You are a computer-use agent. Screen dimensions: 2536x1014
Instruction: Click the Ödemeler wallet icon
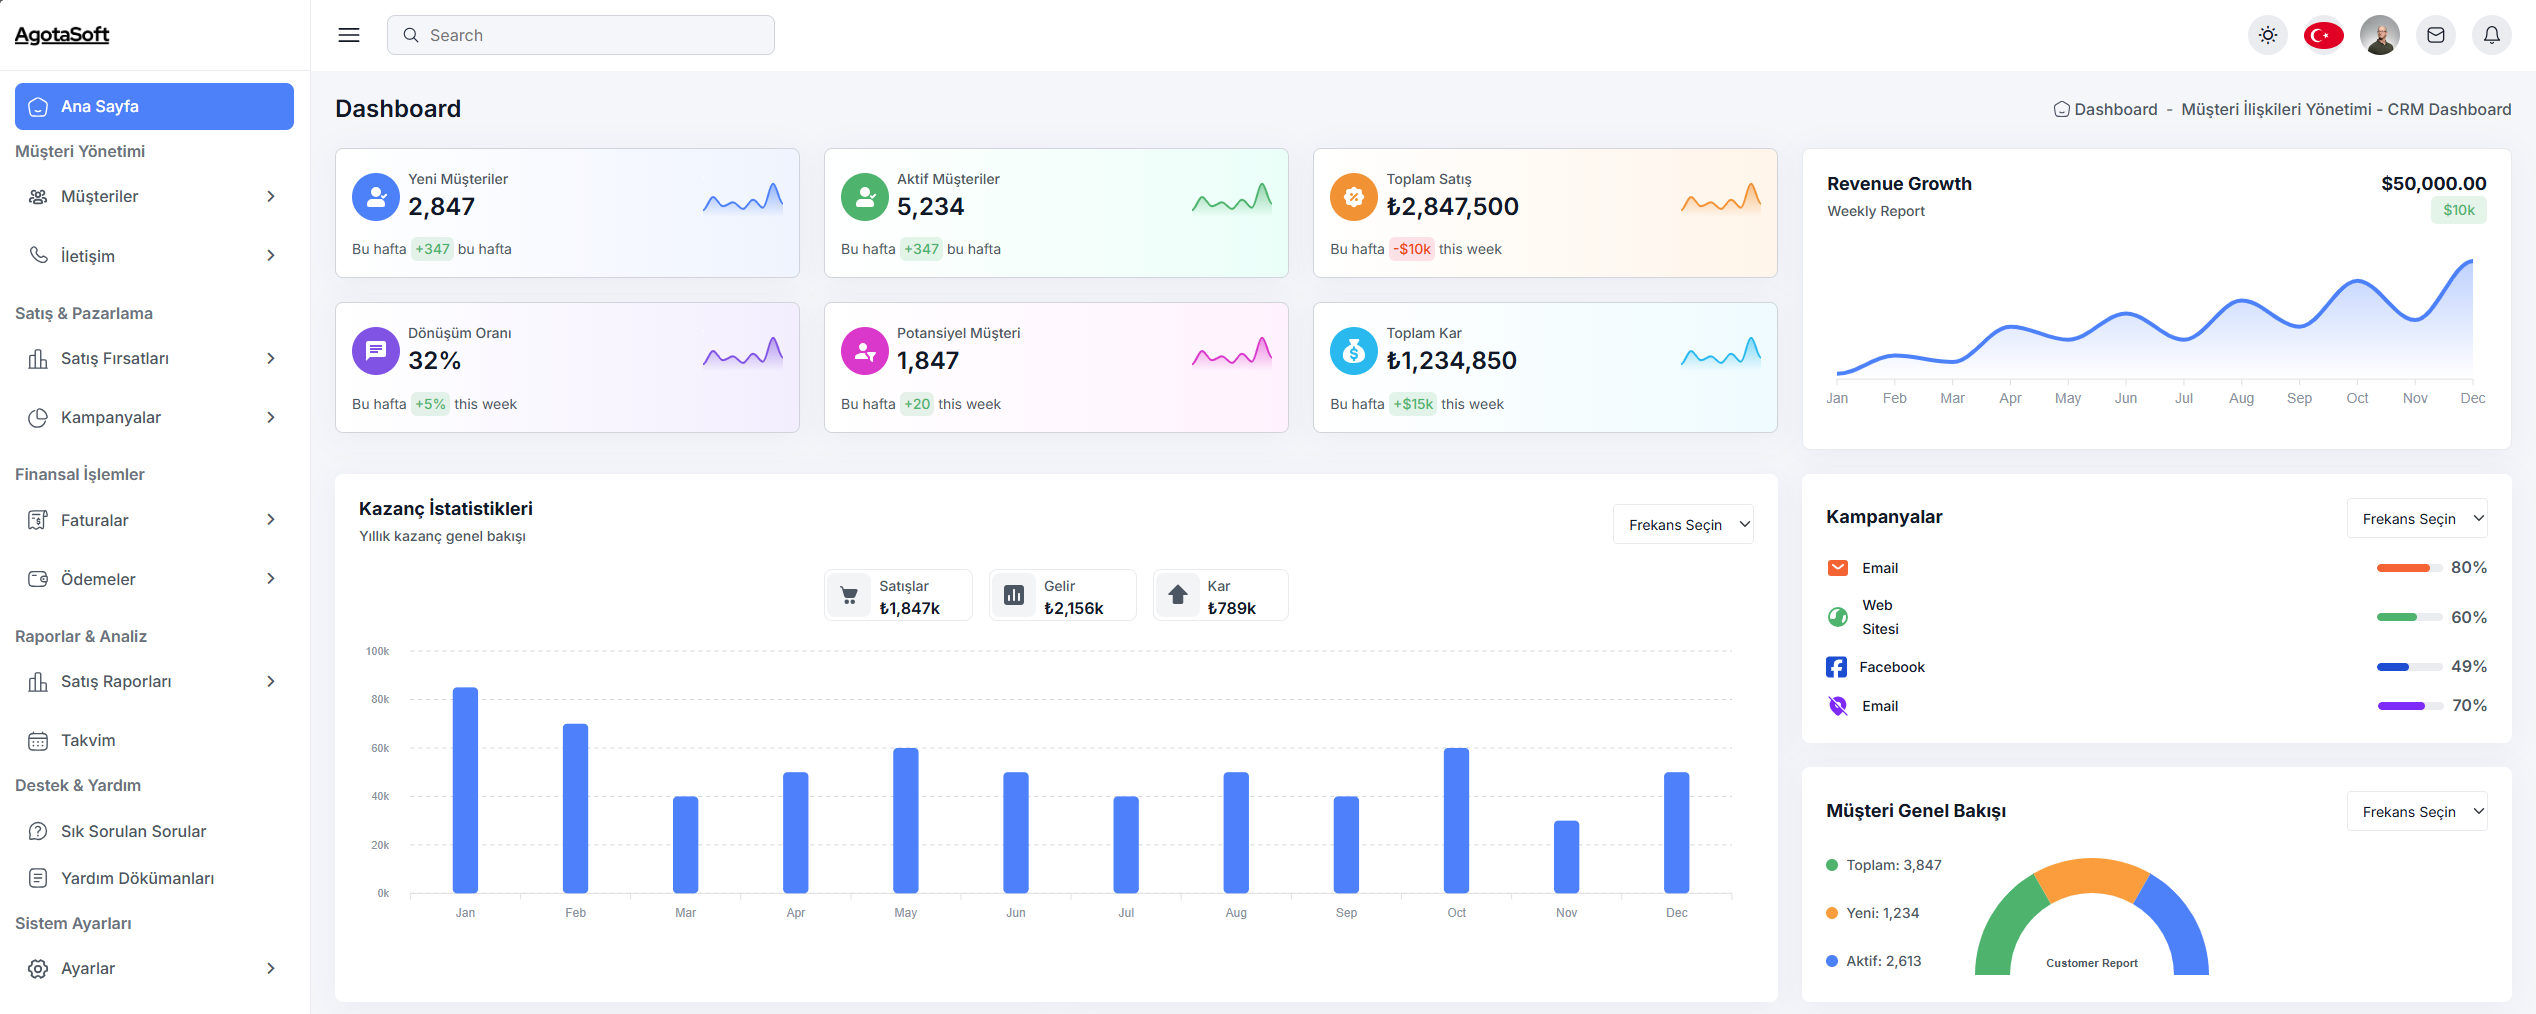tap(38, 579)
